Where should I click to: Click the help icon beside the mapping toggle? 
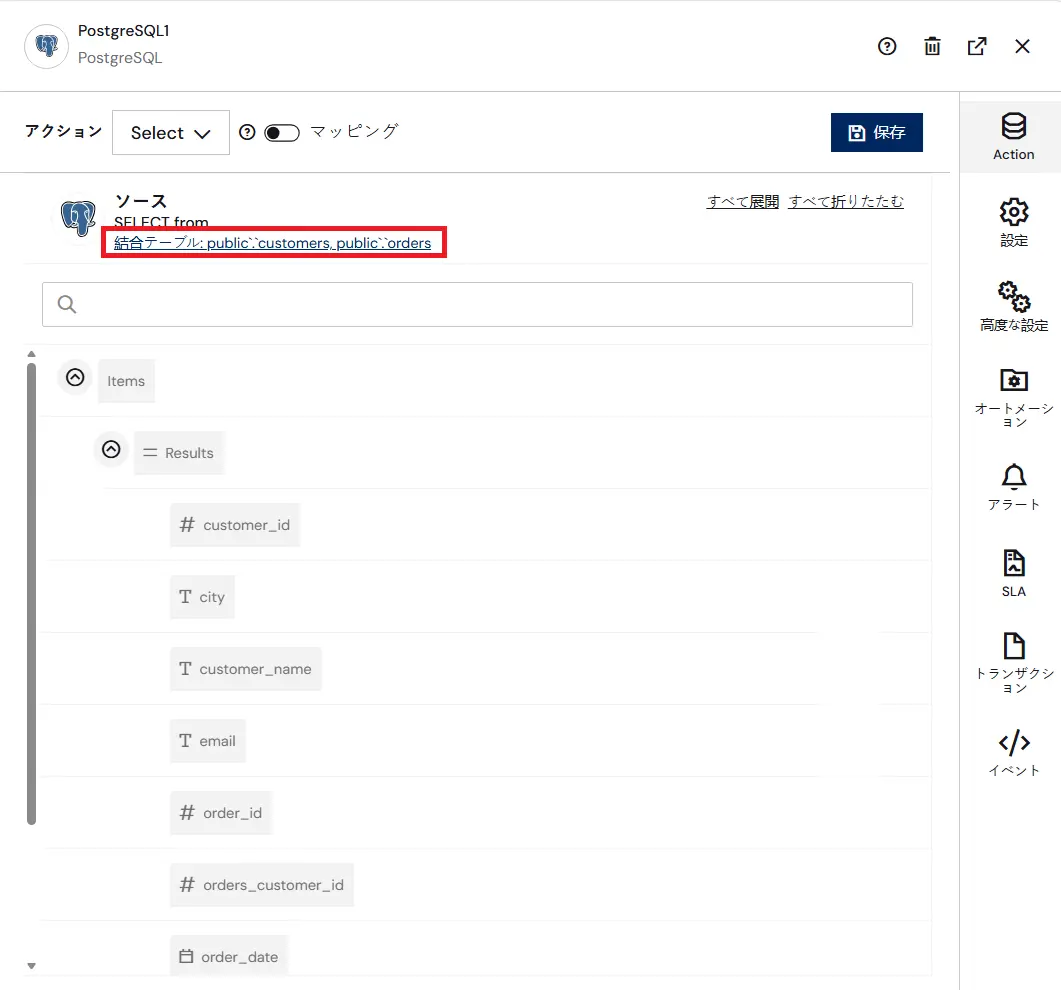247,132
